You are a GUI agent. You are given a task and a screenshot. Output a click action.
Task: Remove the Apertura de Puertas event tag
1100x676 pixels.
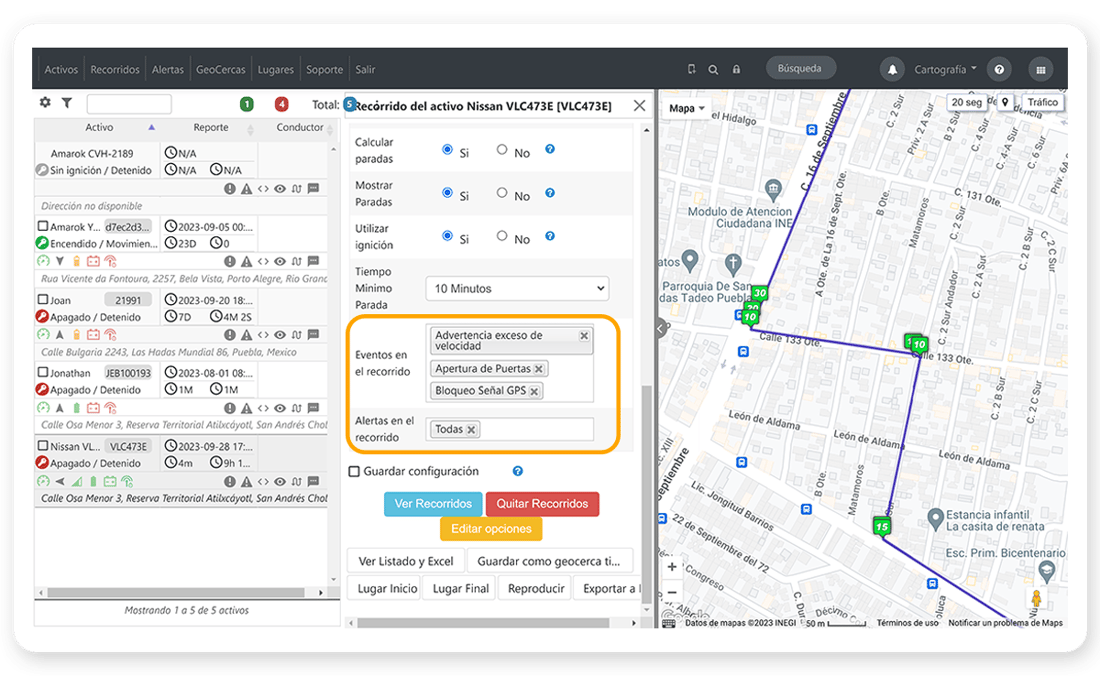539,369
